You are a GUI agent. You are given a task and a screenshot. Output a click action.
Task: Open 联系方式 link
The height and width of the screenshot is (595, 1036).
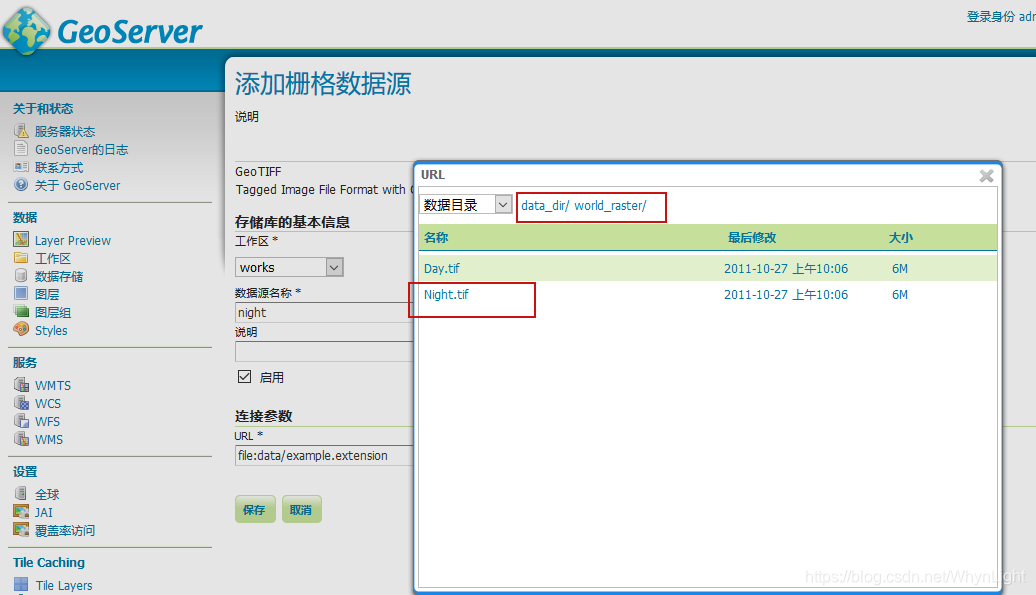click(x=59, y=167)
